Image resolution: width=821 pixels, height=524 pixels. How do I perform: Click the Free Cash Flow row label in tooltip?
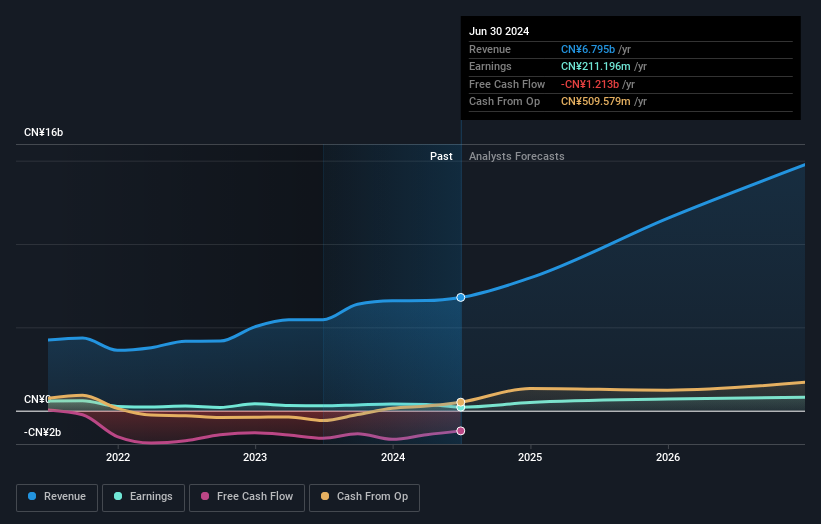click(x=507, y=84)
